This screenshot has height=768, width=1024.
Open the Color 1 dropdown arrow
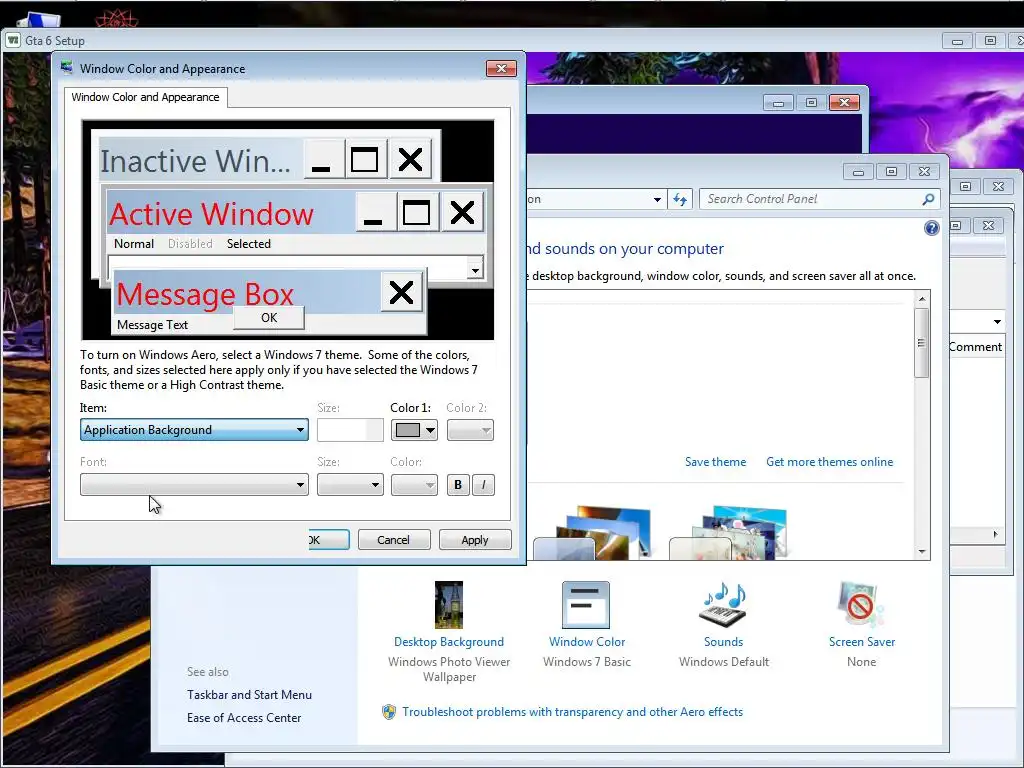430,430
